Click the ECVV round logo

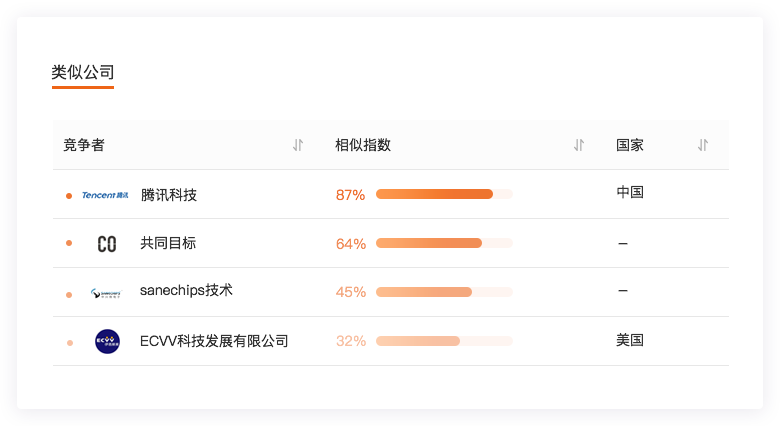point(107,341)
